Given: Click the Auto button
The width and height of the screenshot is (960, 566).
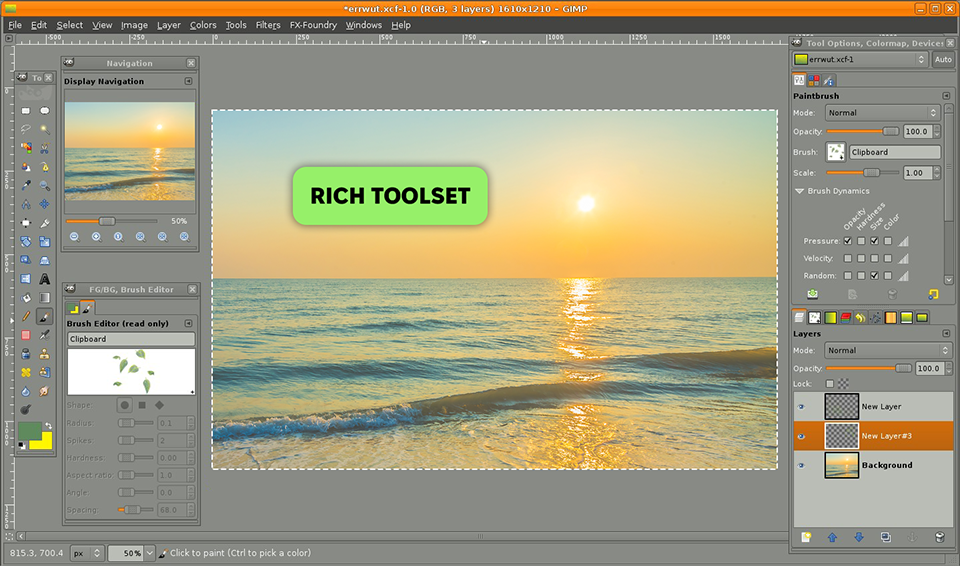Looking at the screenshot, I should click(x=943, y=59).
